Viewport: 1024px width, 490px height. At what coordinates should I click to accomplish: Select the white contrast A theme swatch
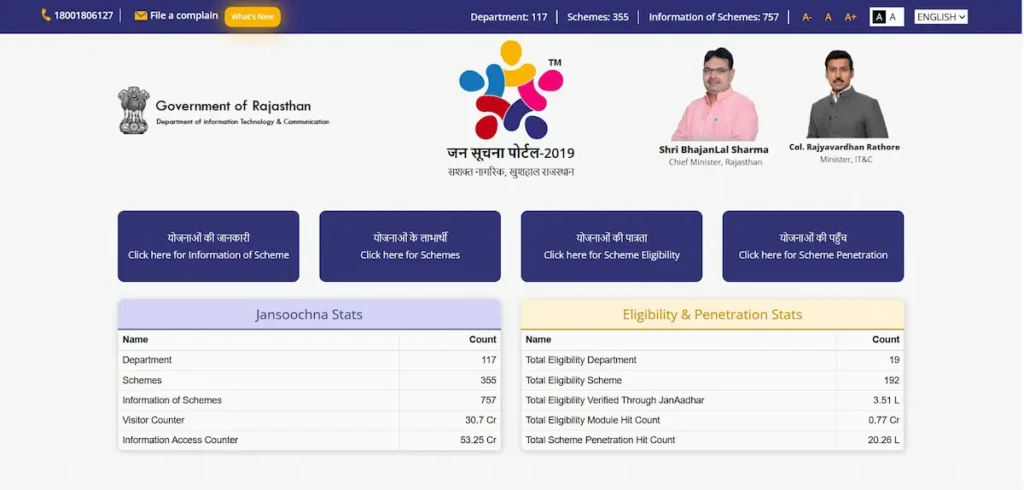[893, 17]
